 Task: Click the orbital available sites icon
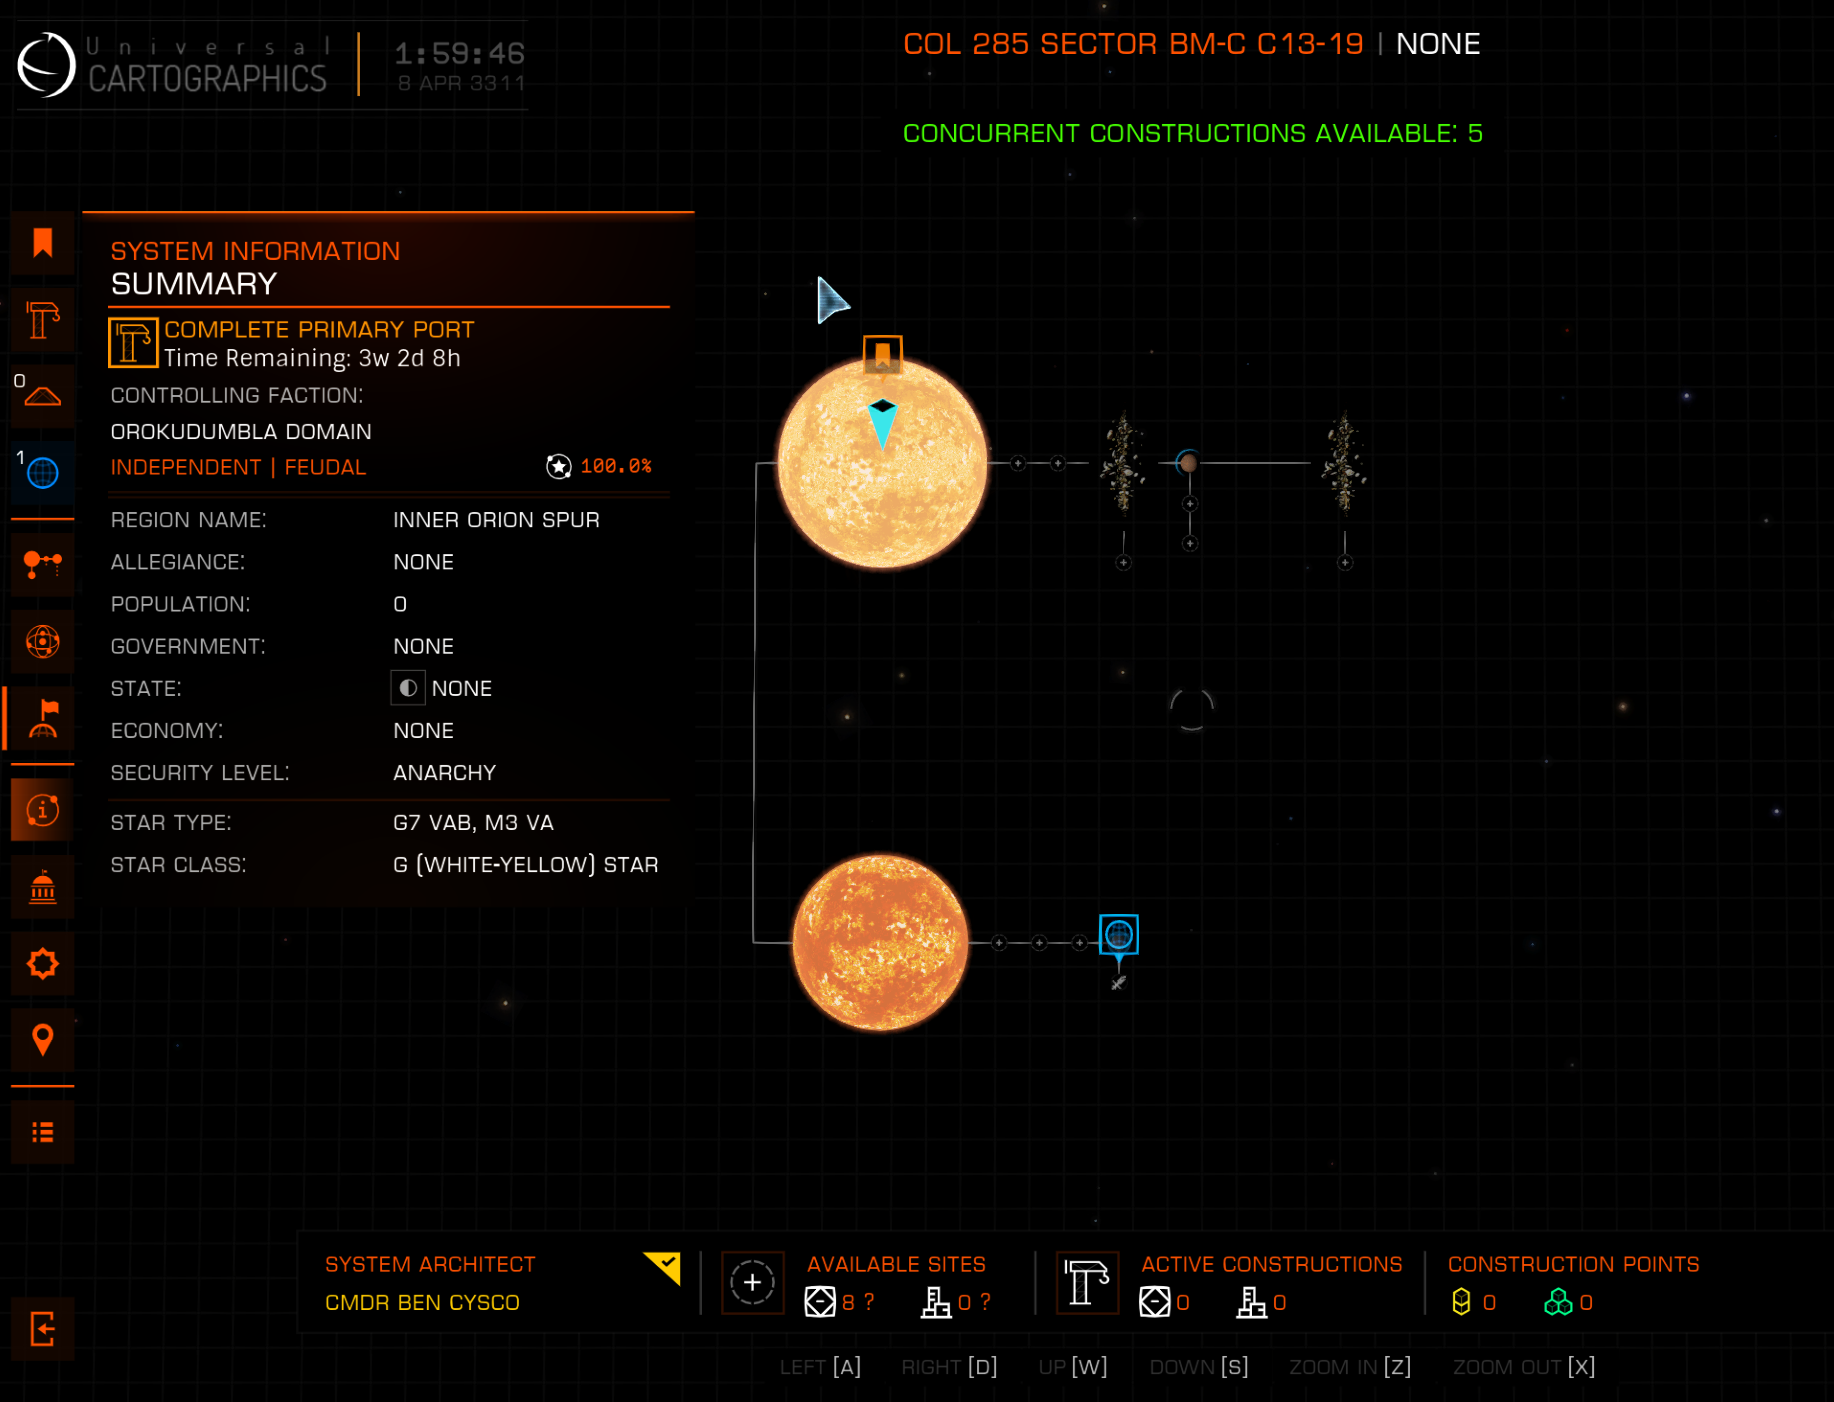point(820,1302)
